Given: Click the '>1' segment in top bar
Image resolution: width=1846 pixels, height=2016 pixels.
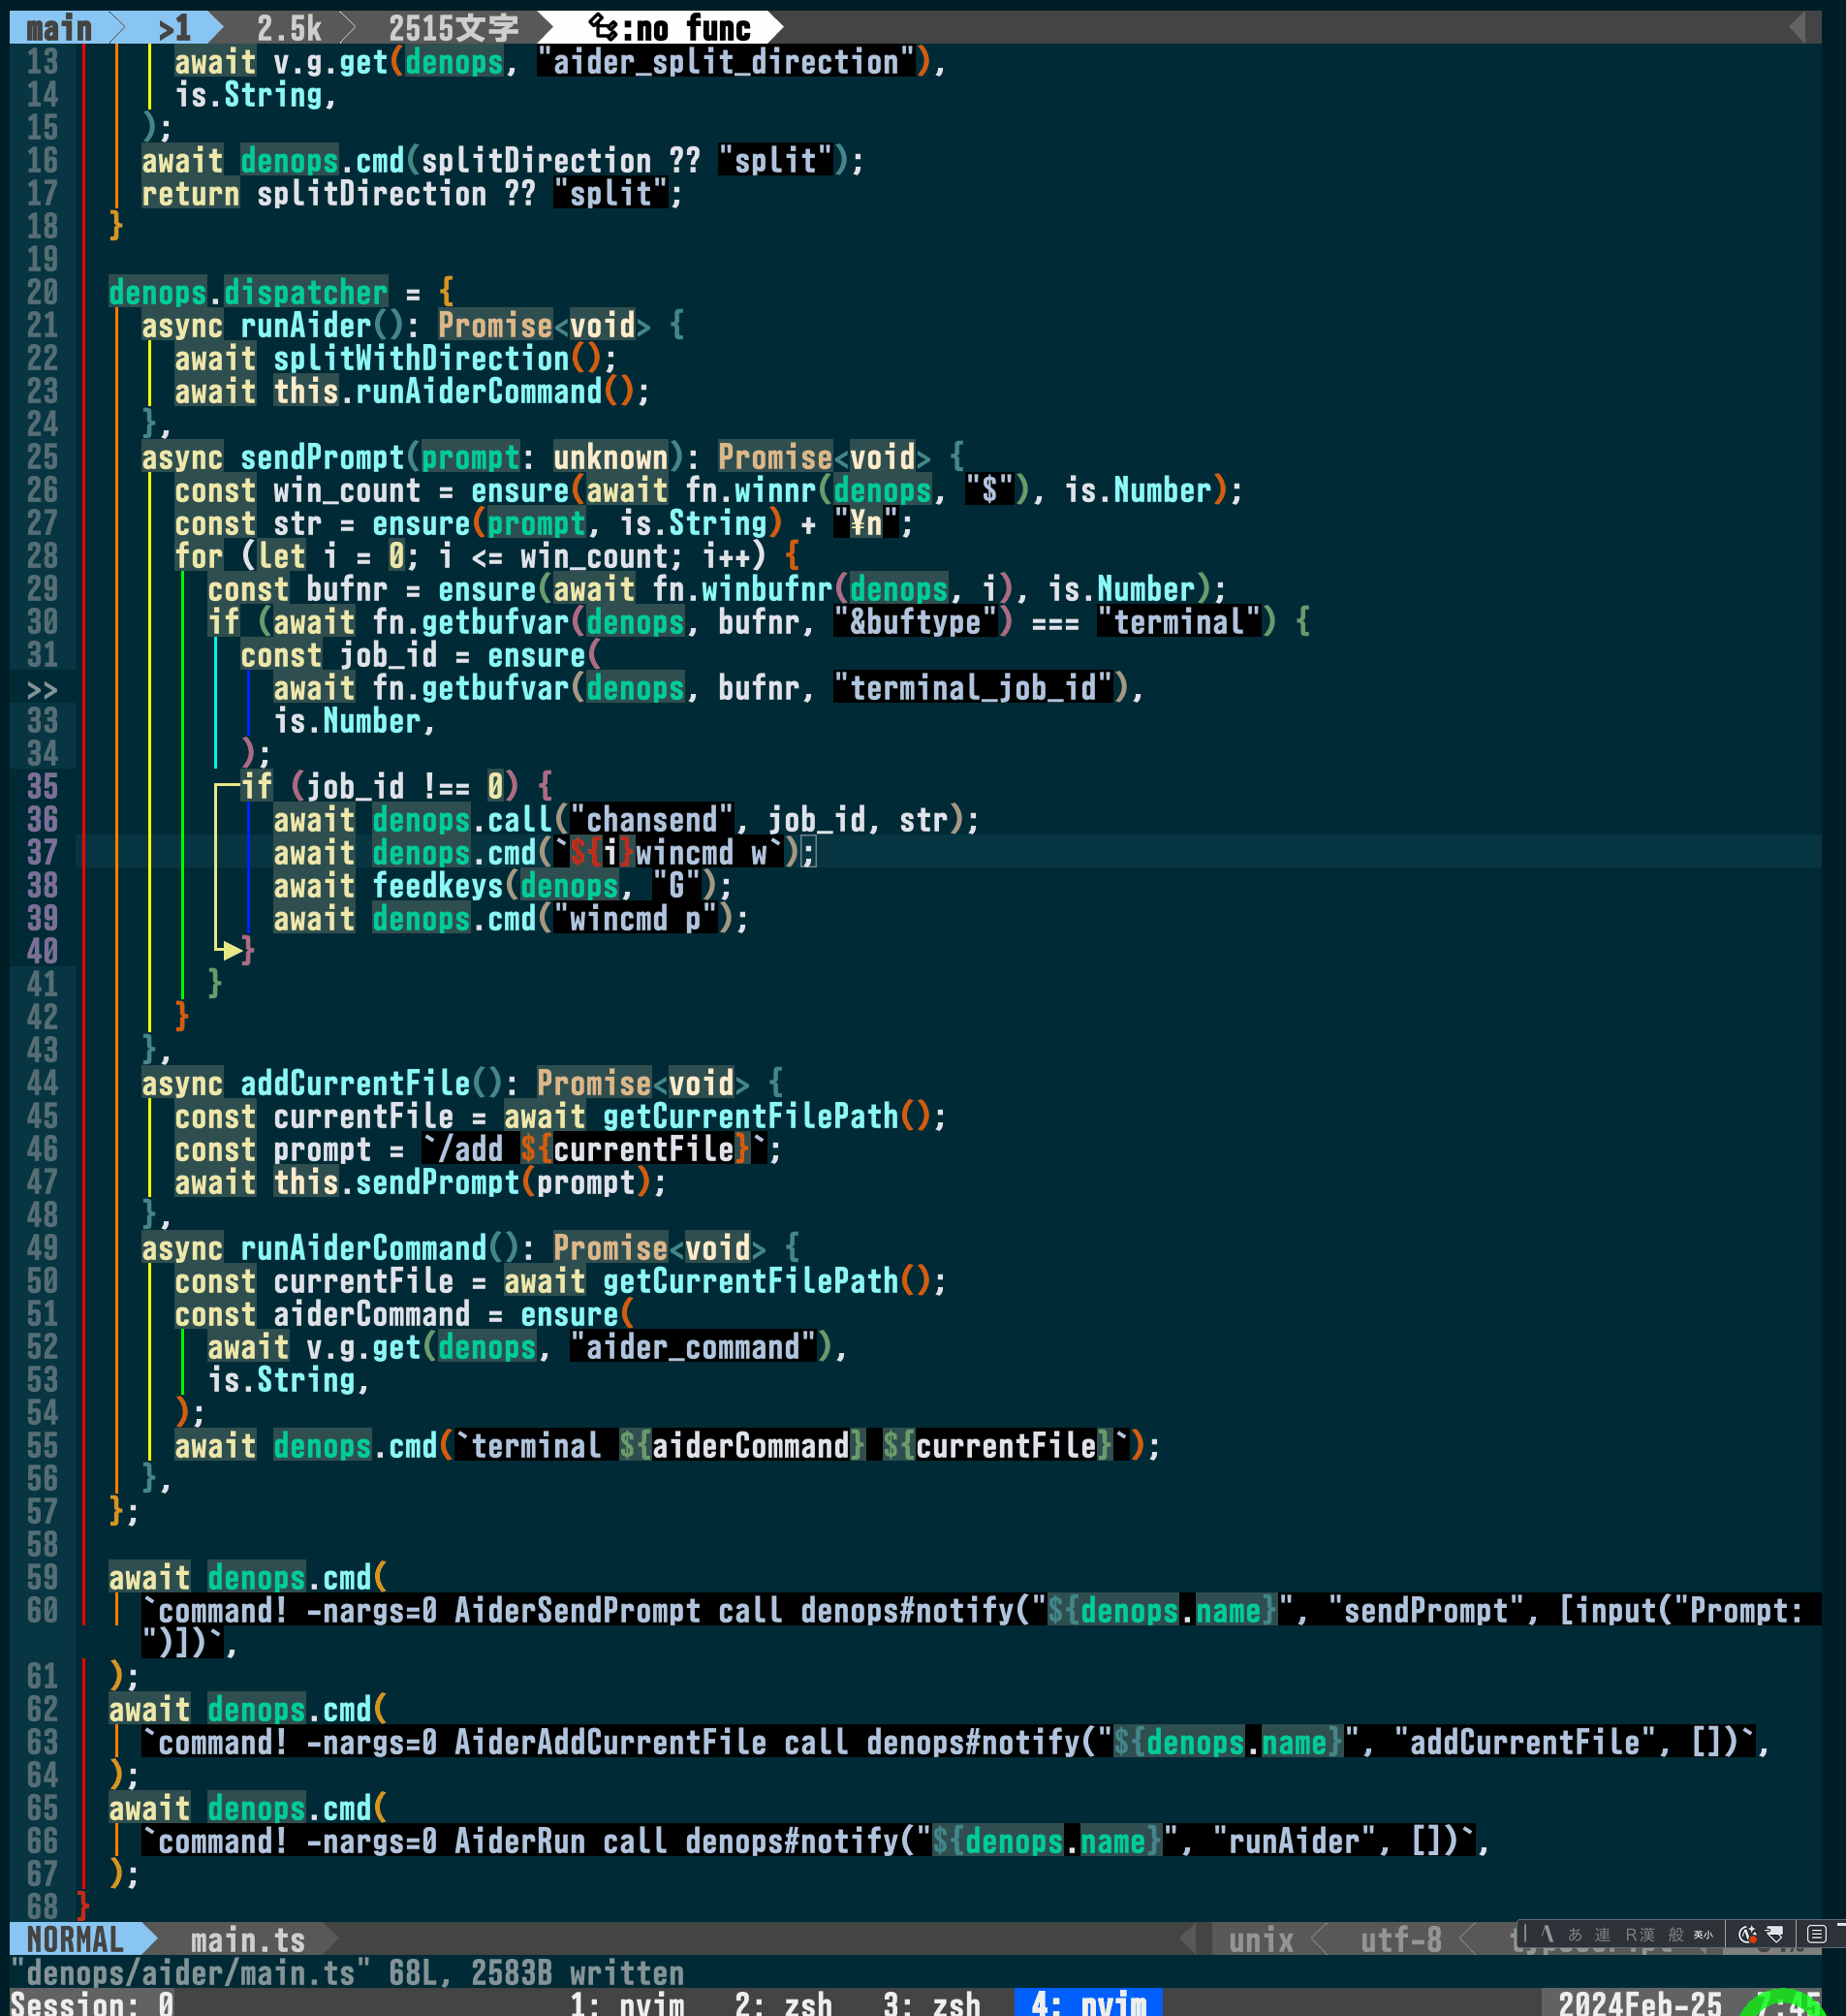Looking at the screenshot, I should (174, 27).
